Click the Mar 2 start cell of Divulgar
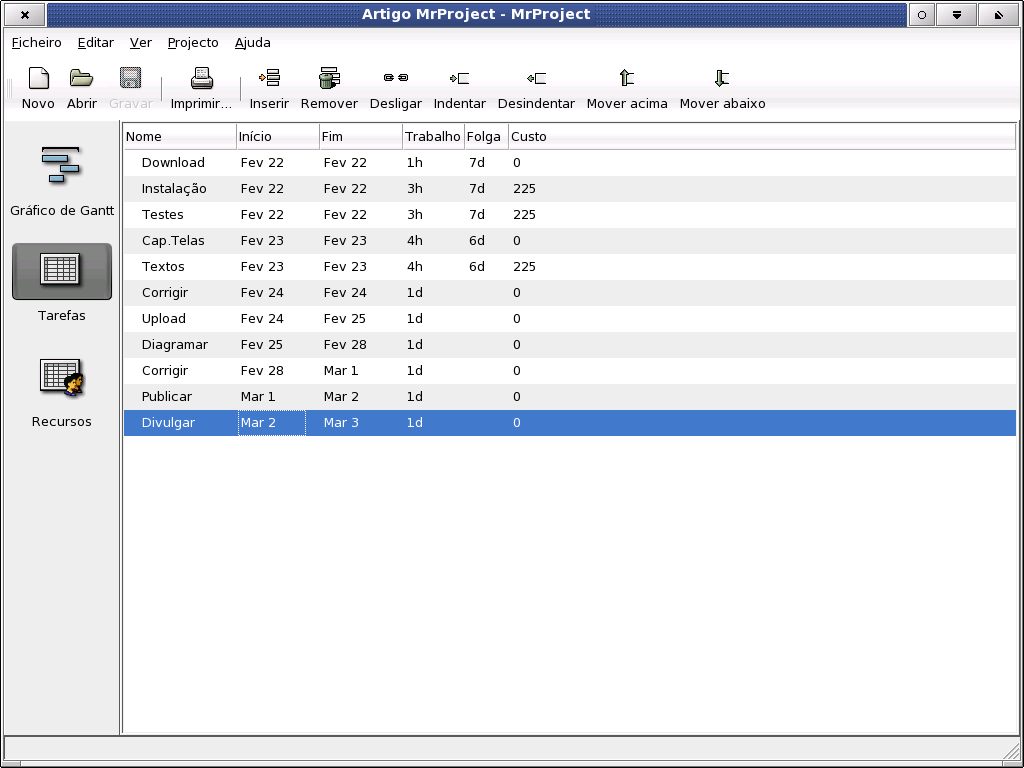The width and height of the screenshot is (1024, 768). coord(272,423)
